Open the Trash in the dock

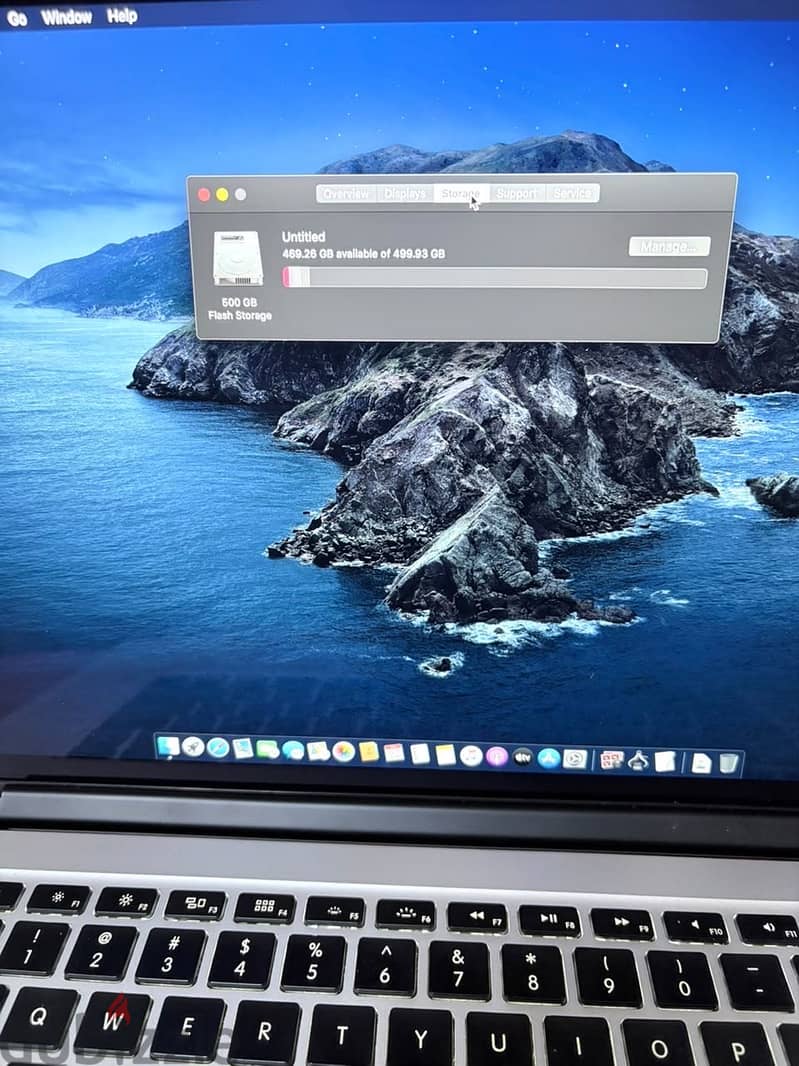pos(729,763)
